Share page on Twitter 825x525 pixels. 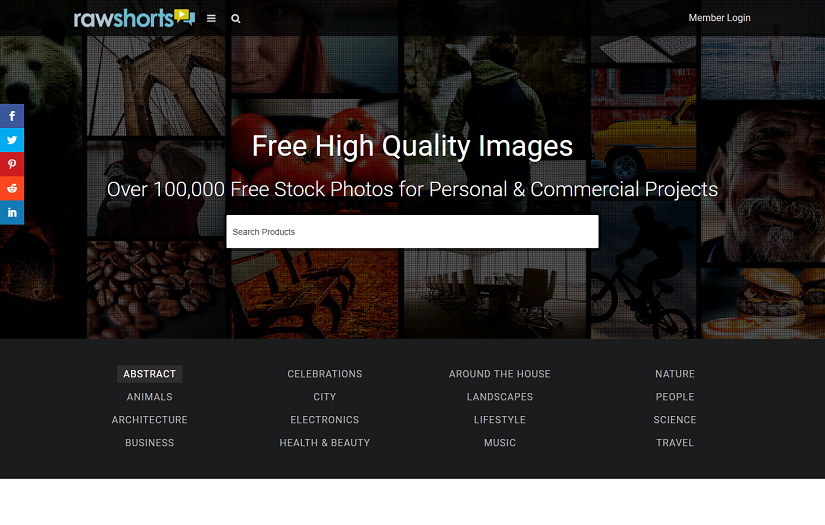[x=12, y=140]
